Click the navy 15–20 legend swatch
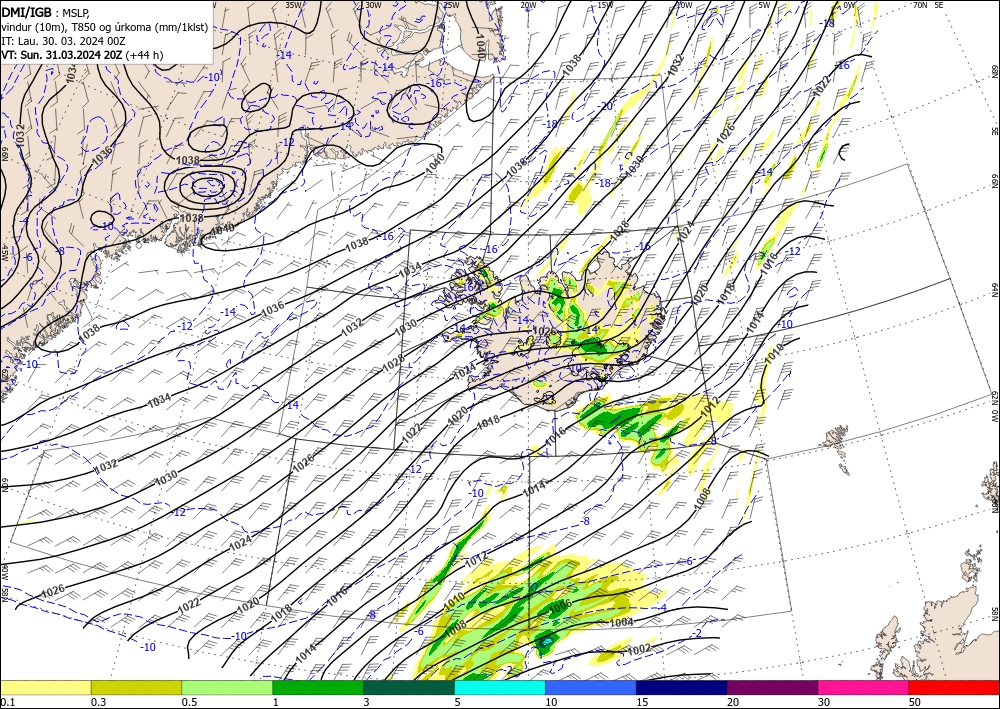 [682, 687]
